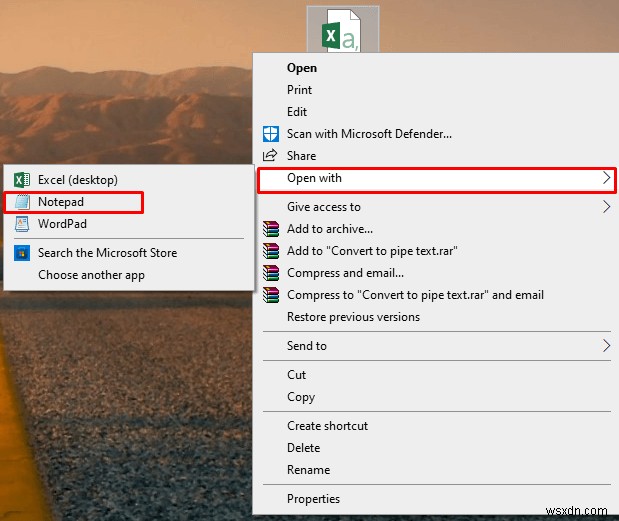Screen dimensions: 619x521
Task: Click the Excel icon in the Open with submenu
Action: pos(22,180)
